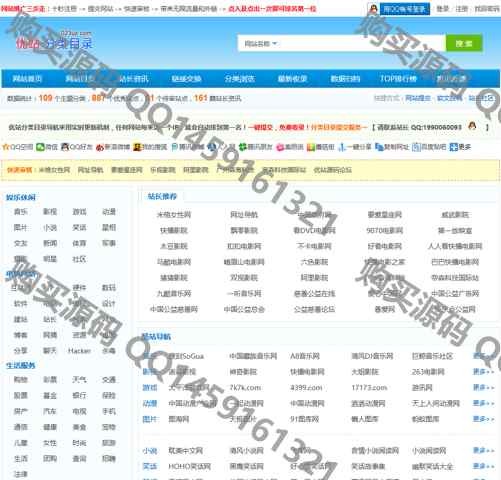
Task: Open the 最新收录 nav tab
Action: [x=292, y=79]
